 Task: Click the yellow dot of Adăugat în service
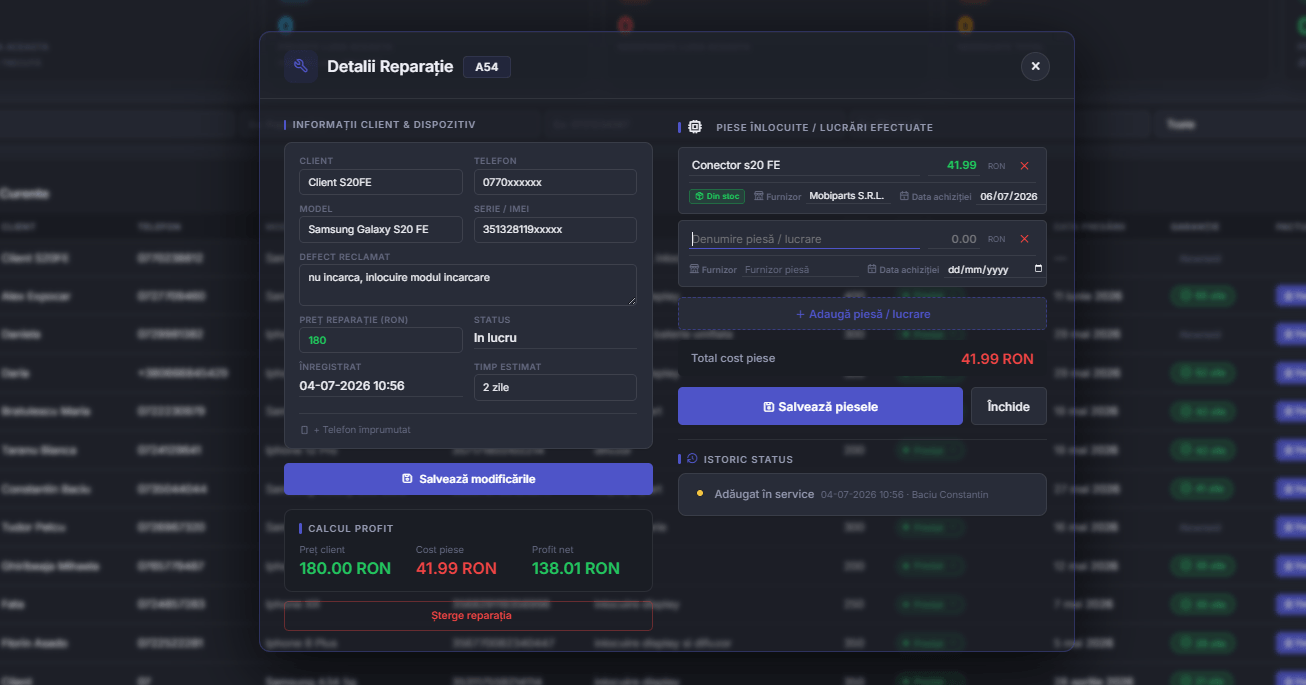(x=700, y=494)
